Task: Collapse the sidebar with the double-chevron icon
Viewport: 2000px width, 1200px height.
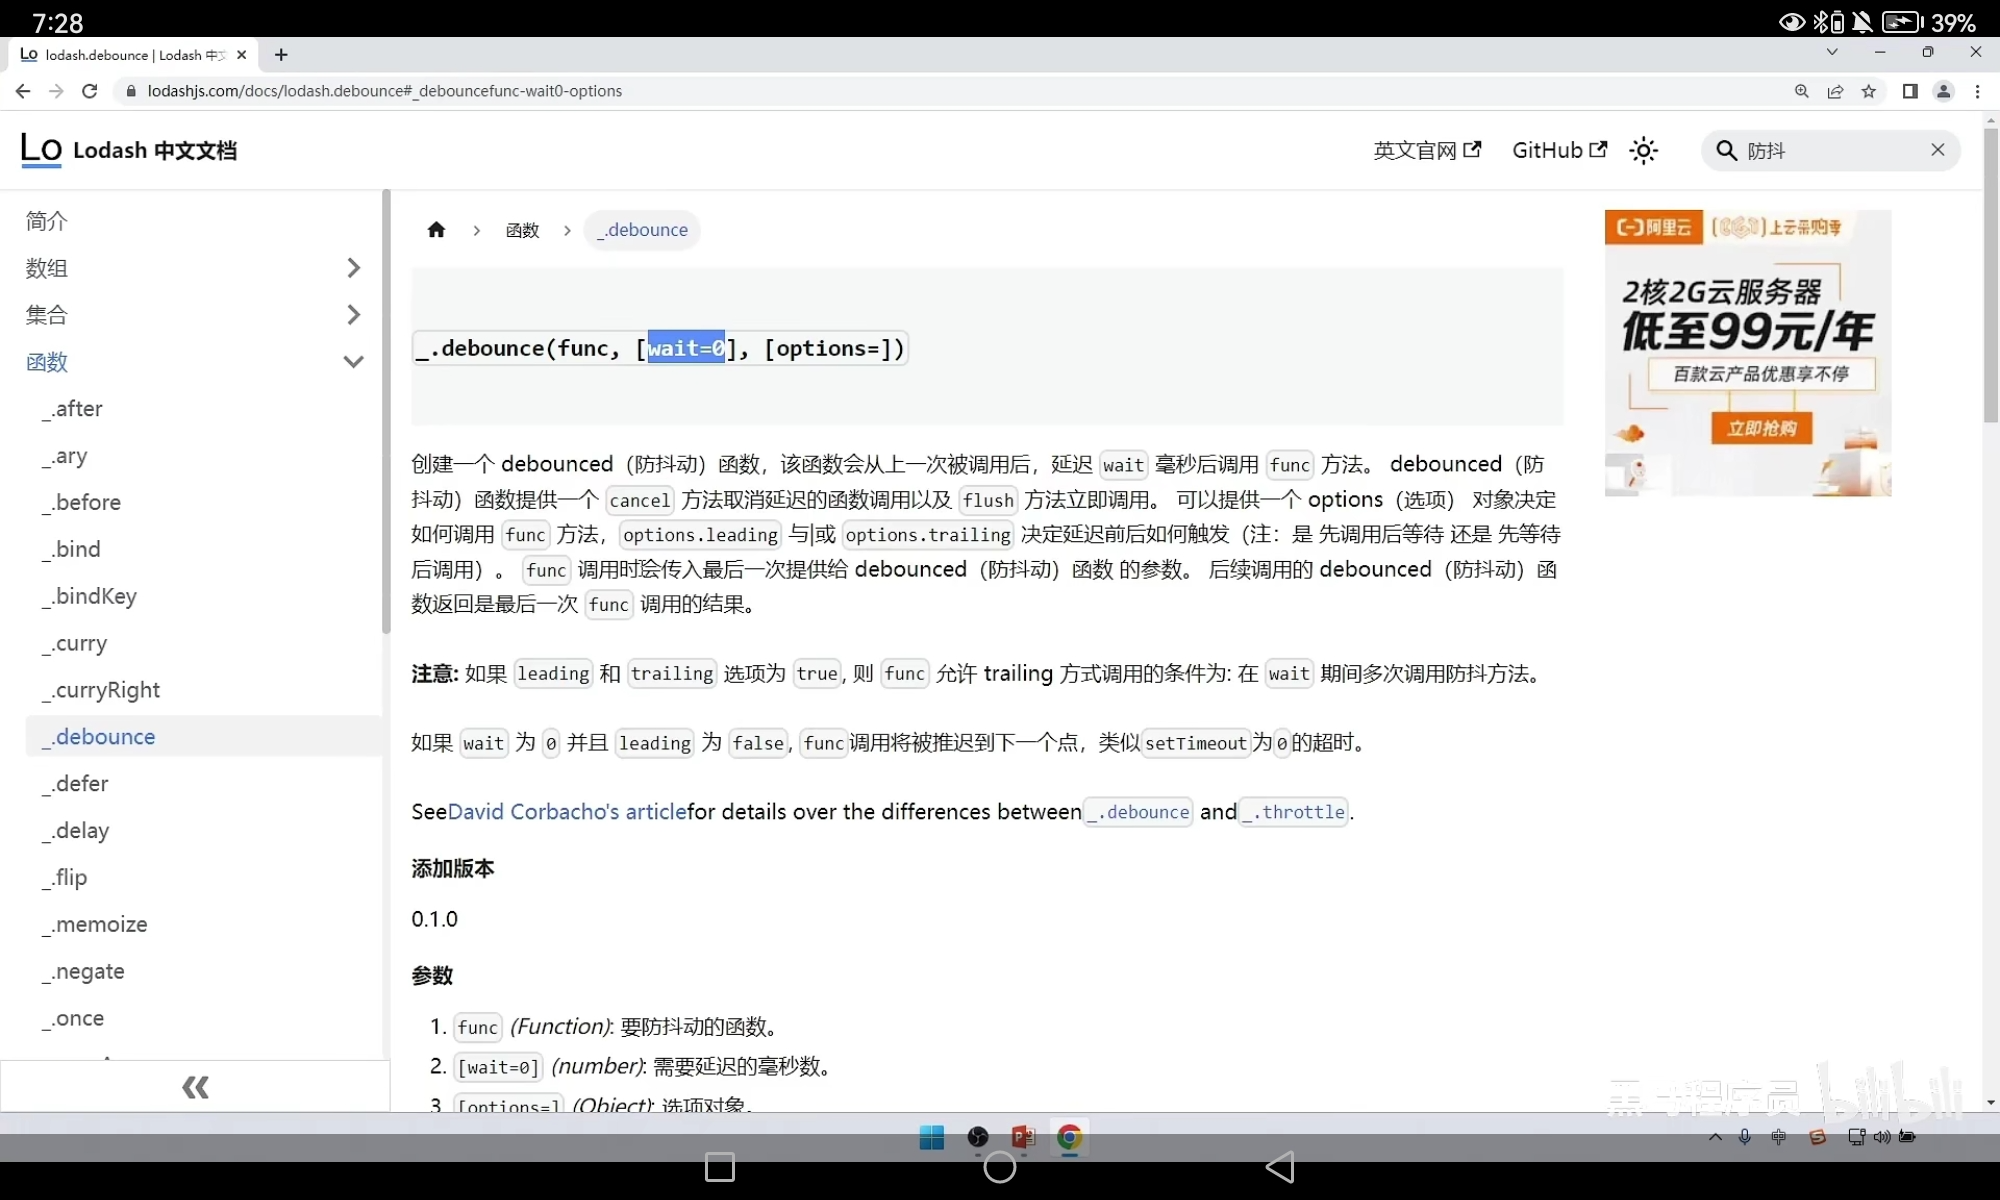Action: [x=195, y=1087]
